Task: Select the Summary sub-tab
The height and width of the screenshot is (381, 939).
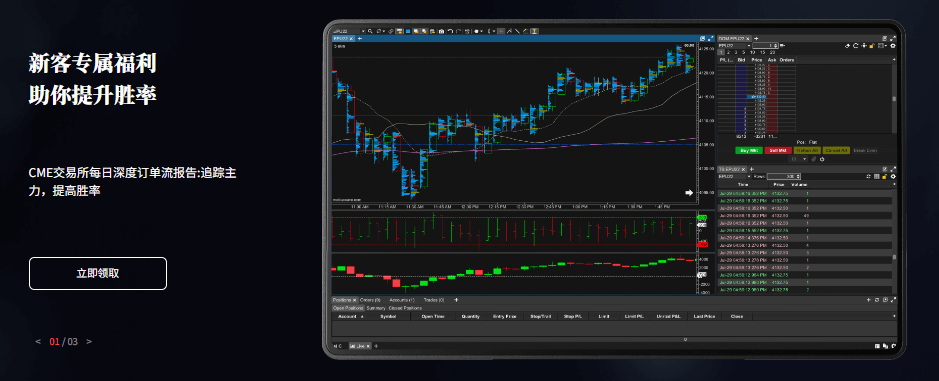Action: tap(376, 308)
